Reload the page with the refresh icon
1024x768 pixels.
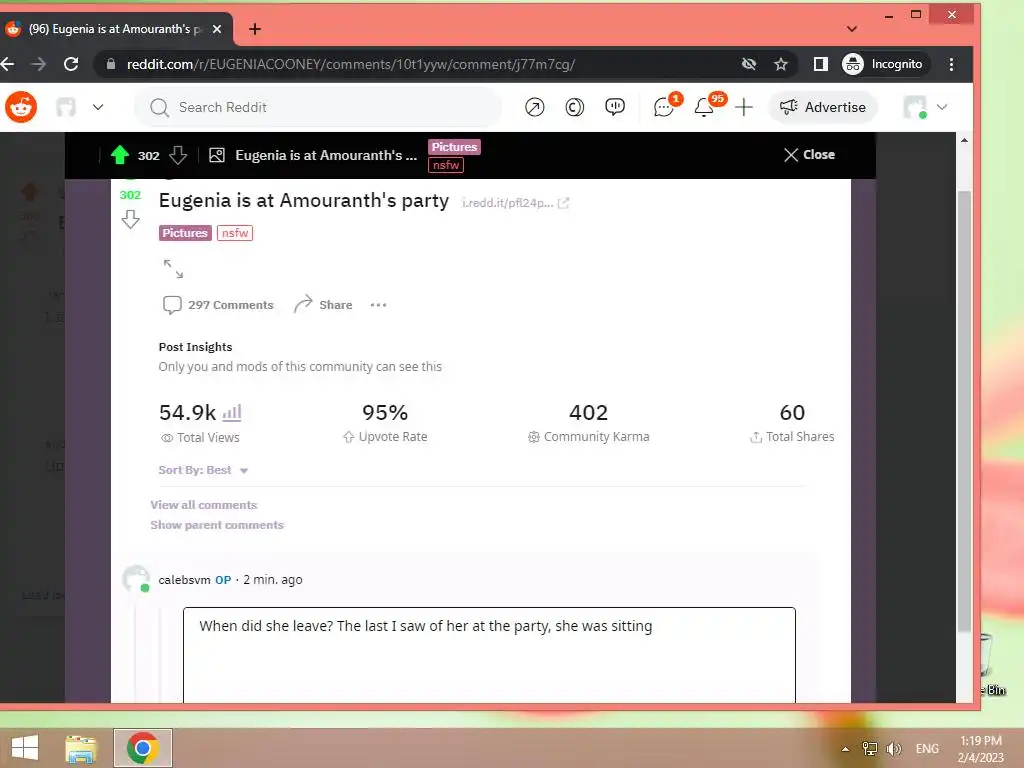point(71,64)
